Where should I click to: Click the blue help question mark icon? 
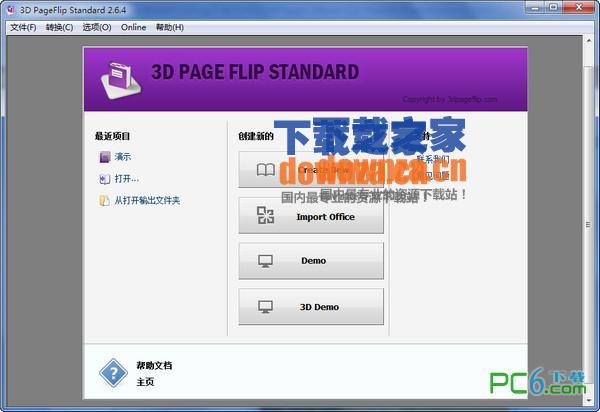tap(112, 373)
